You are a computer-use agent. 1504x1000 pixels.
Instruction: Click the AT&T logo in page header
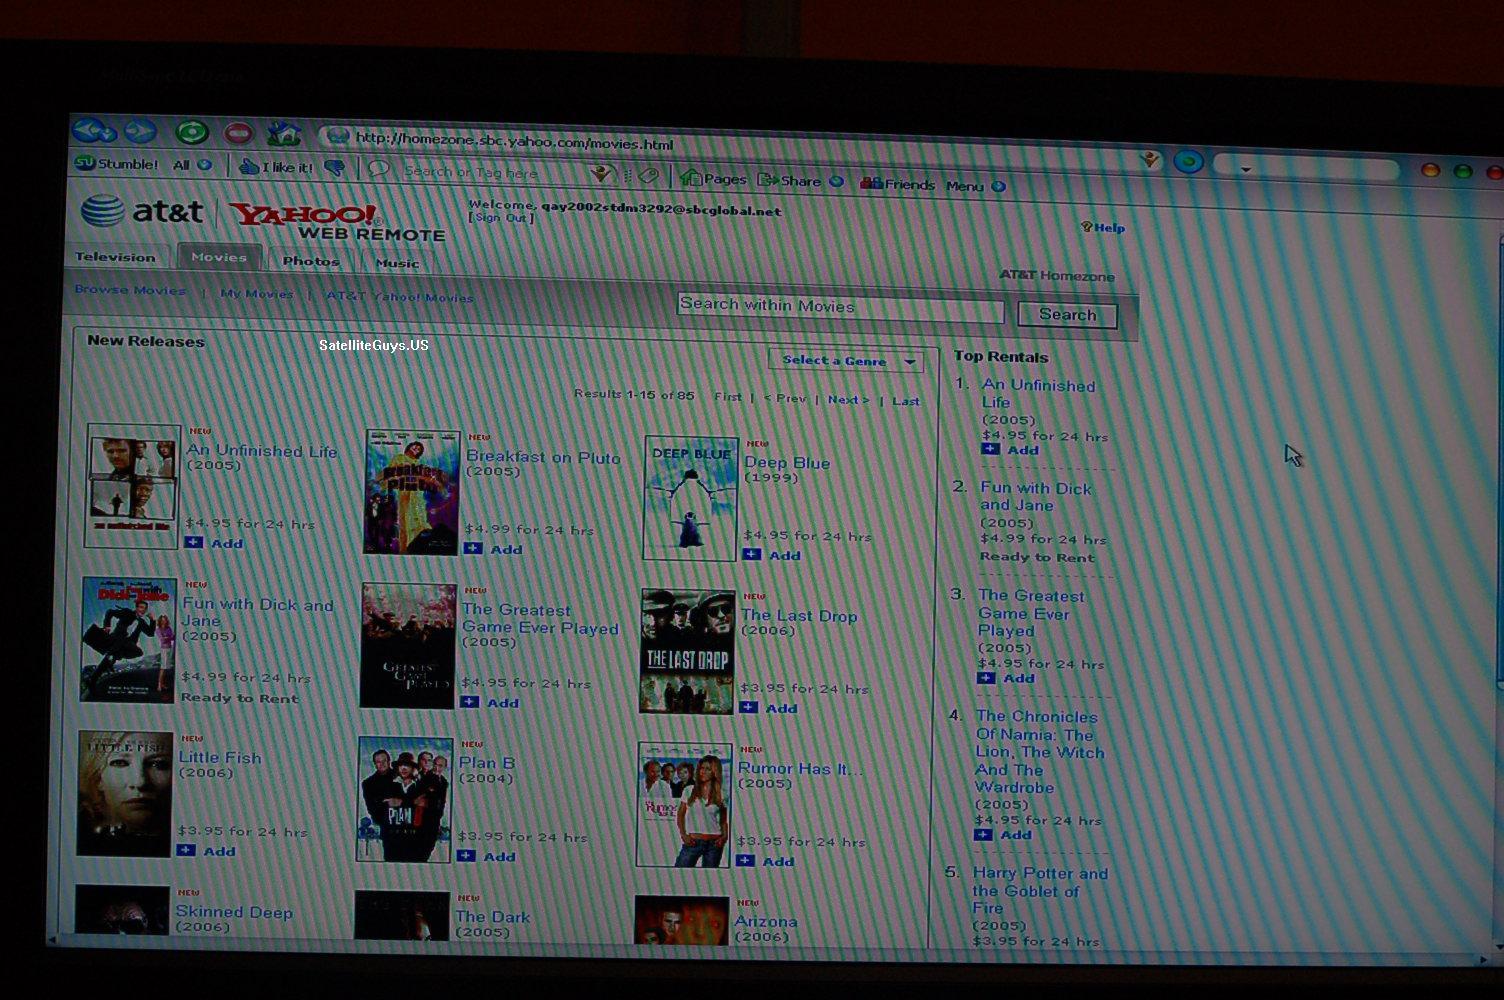click(x=142, y=211)
